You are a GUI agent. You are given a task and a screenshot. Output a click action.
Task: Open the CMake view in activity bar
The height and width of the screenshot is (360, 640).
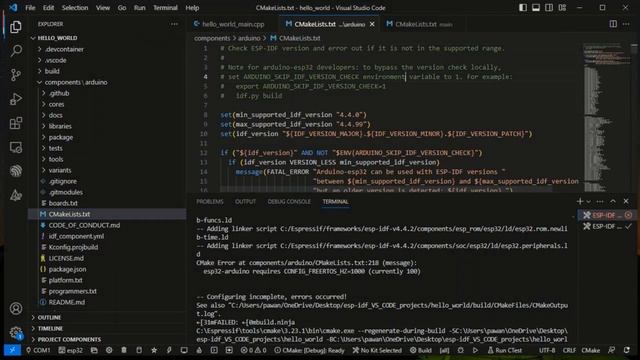coord(16,195)
